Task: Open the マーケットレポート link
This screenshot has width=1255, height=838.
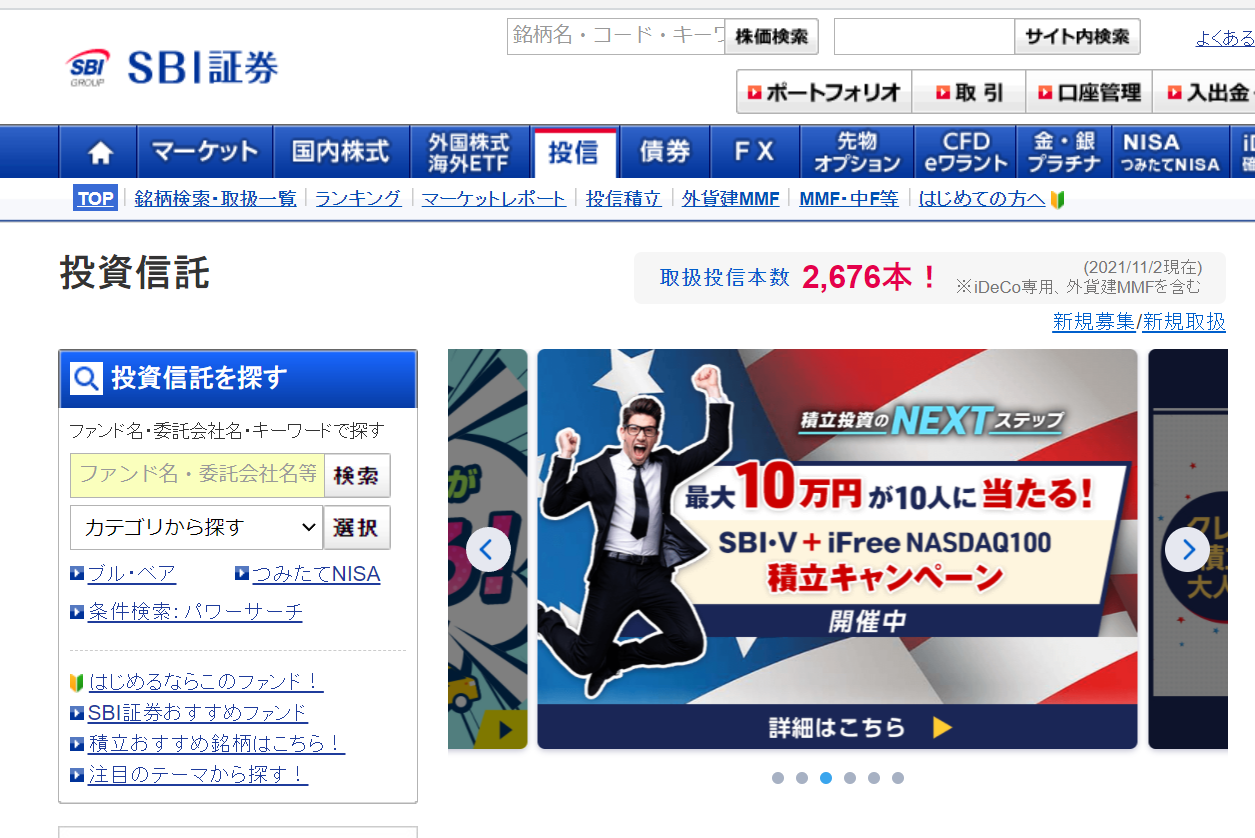Action: click(x=494, y=199)
